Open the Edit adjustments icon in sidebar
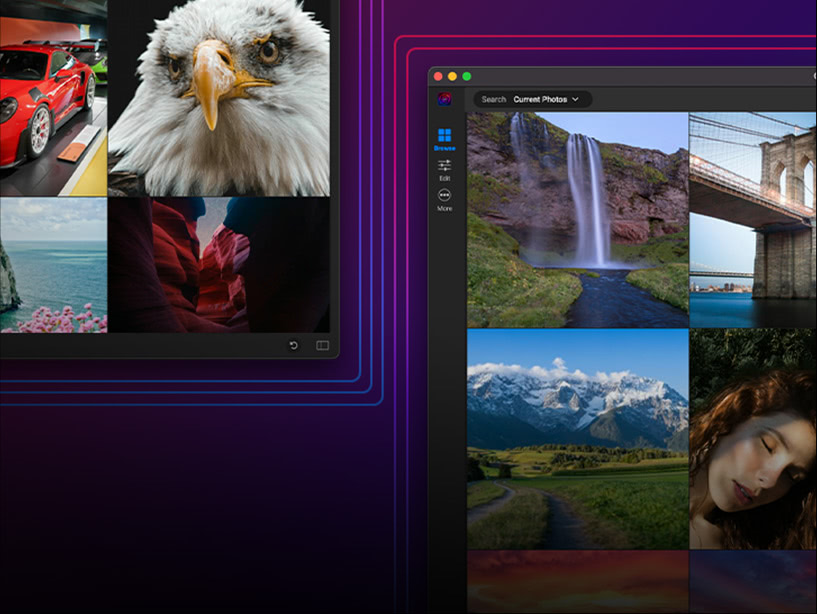The width and height of the screenshot is (817, 614). 445,164
